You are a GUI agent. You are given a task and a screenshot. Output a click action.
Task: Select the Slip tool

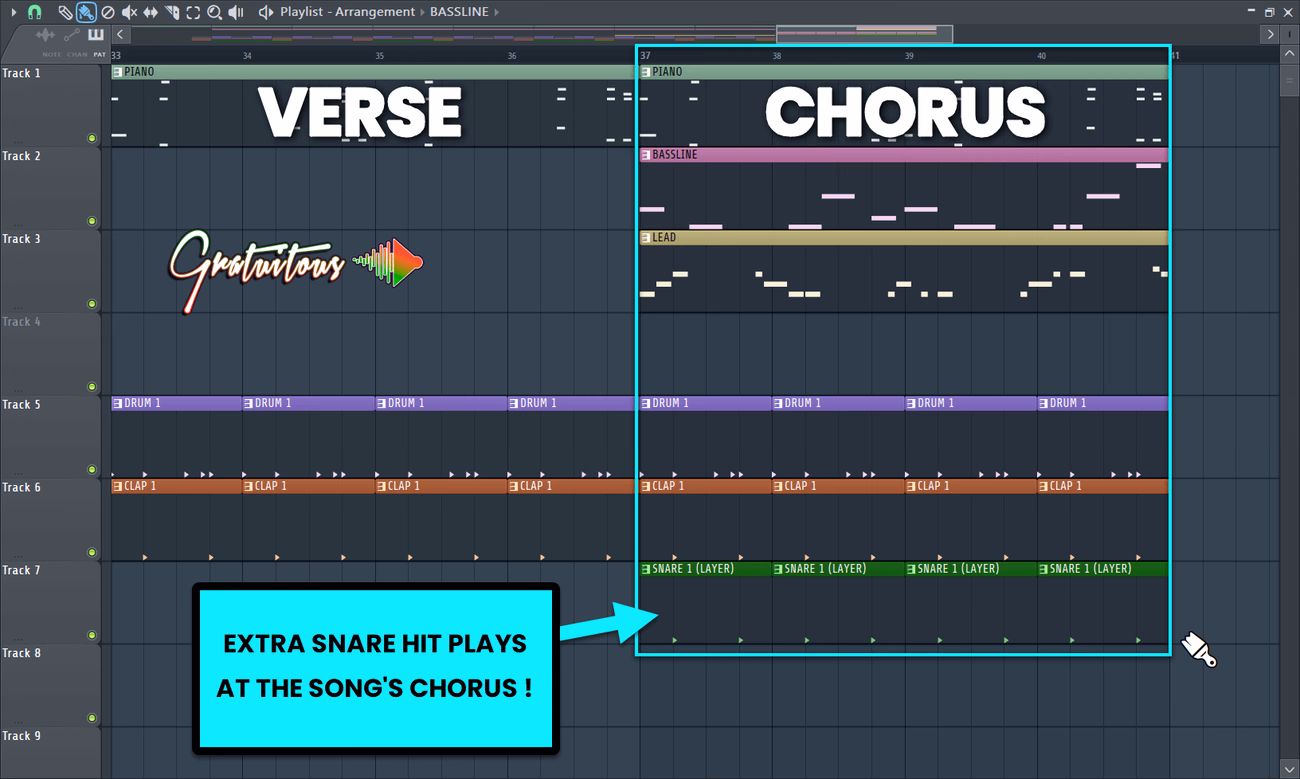point(151,12)
